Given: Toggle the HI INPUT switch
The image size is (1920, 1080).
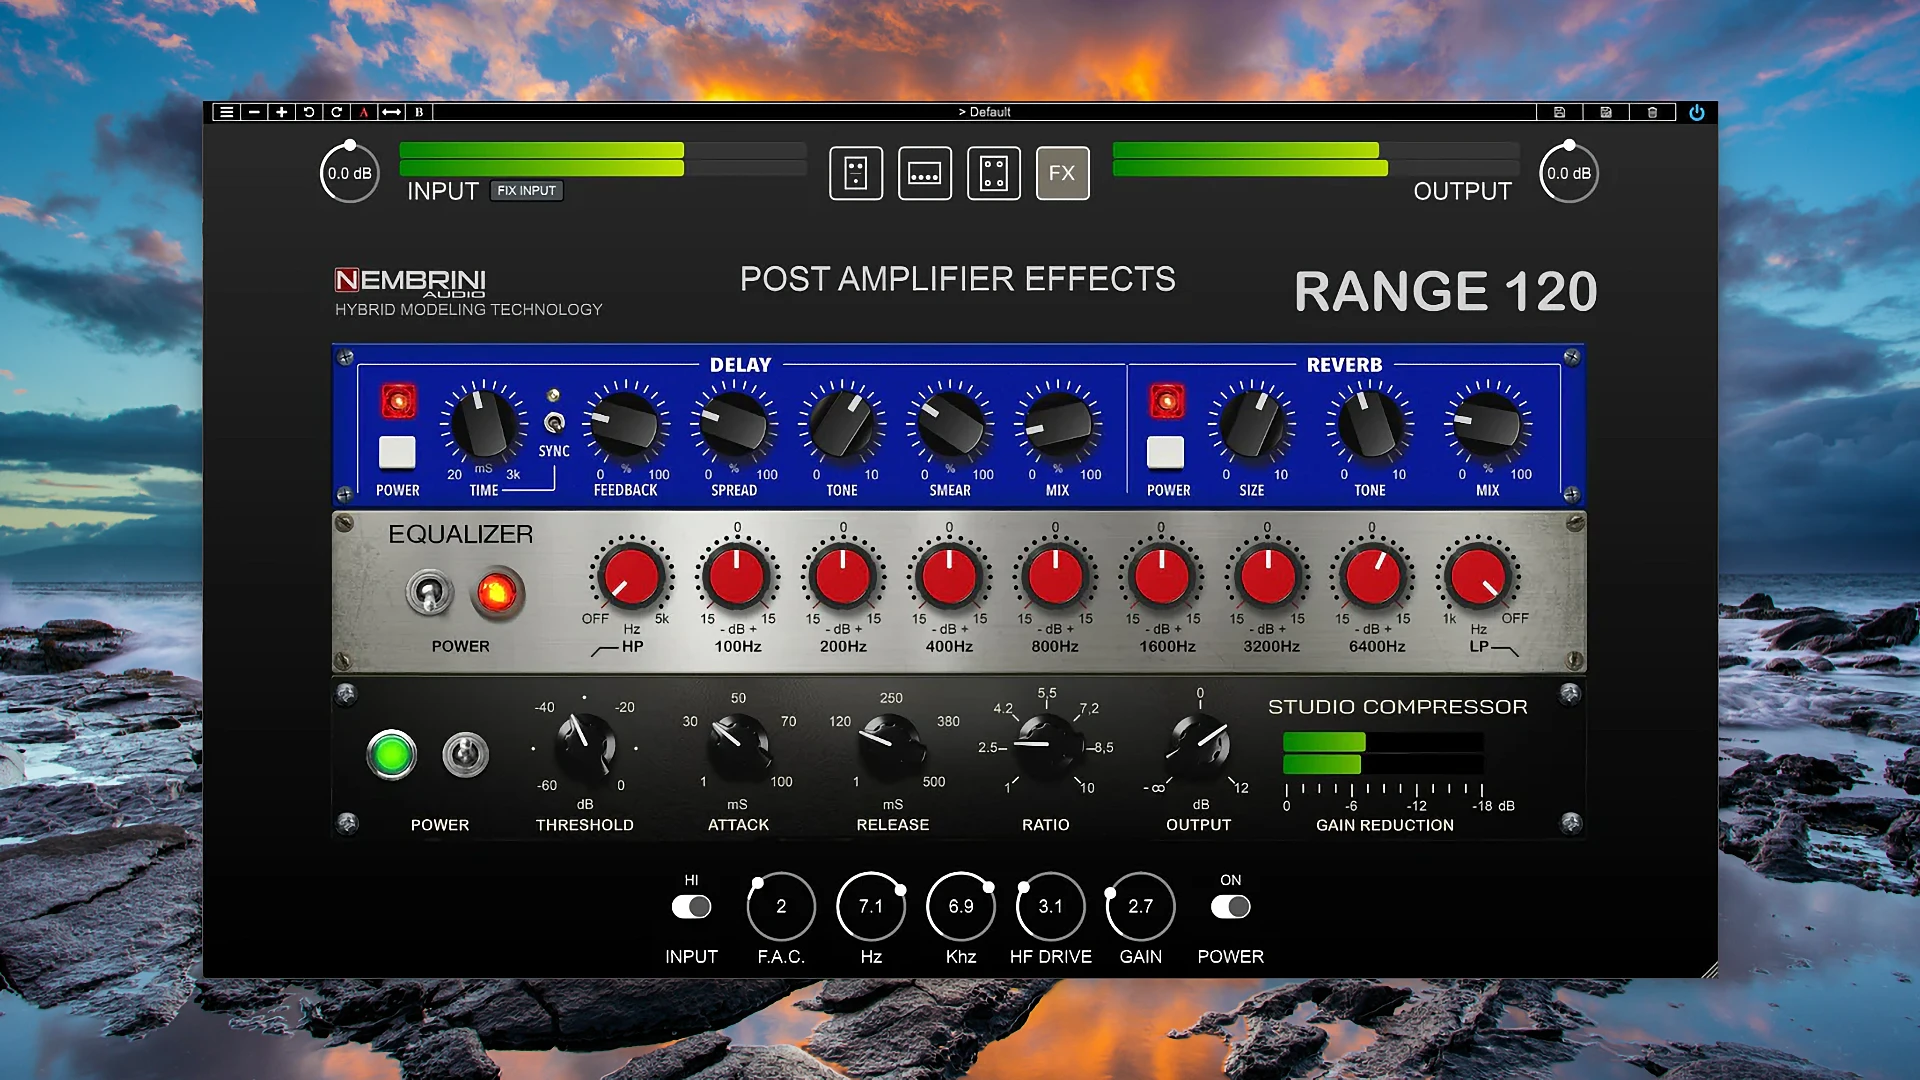Looking at the screenshot, I should [x=691, y=907].
